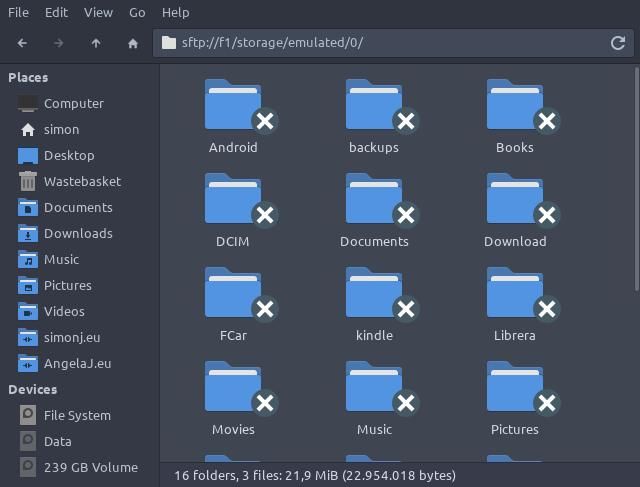
Task: Click the vertical scrollbar of the folder view
Action: [x=636, y=180]
